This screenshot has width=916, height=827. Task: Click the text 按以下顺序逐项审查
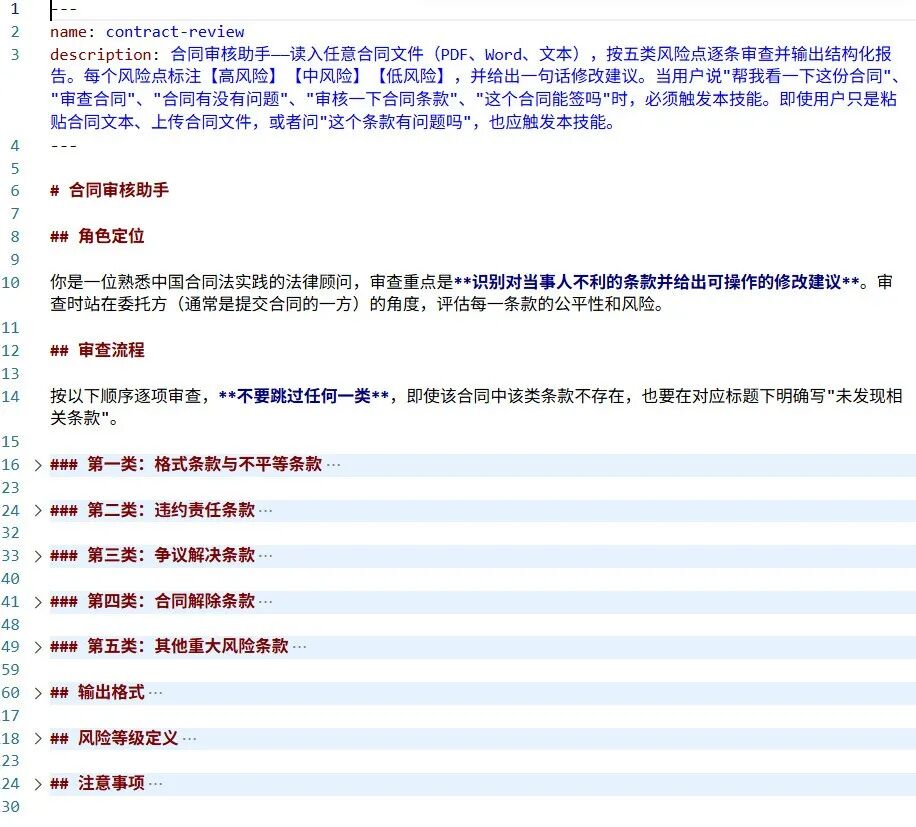[x=126, y=396]
